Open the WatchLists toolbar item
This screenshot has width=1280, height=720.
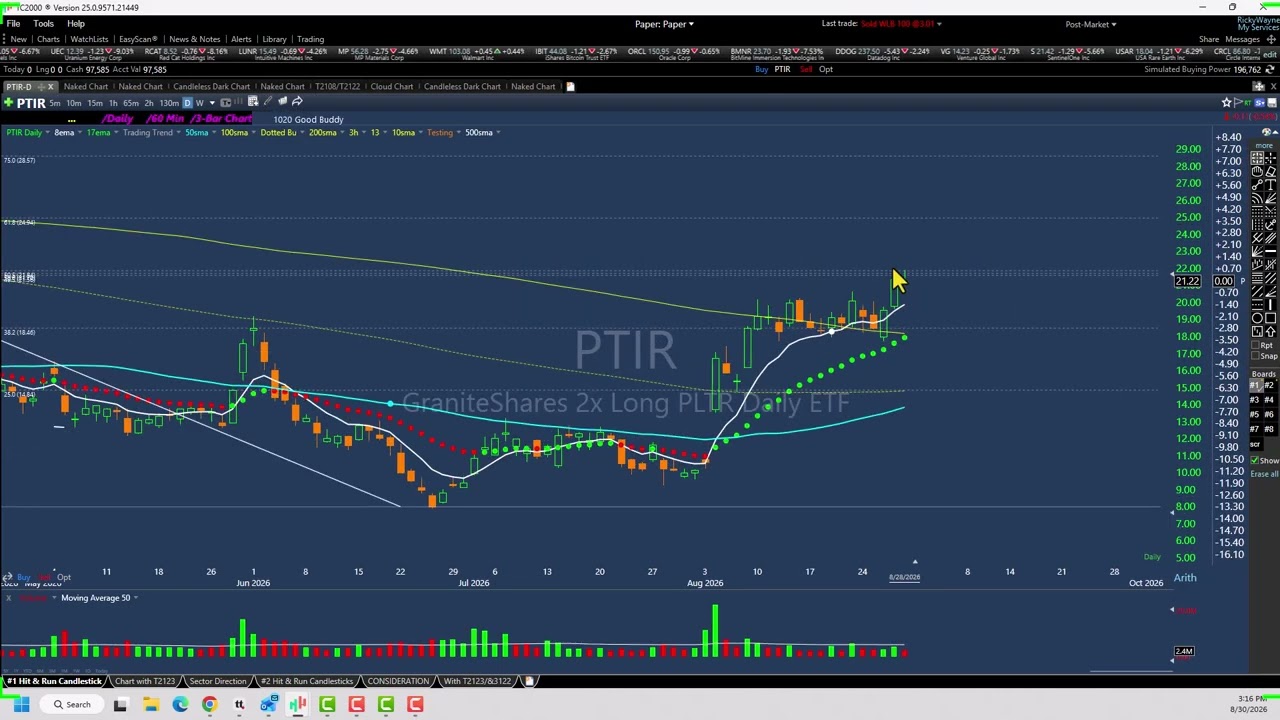pyautogui.click(x=89, y=39)
